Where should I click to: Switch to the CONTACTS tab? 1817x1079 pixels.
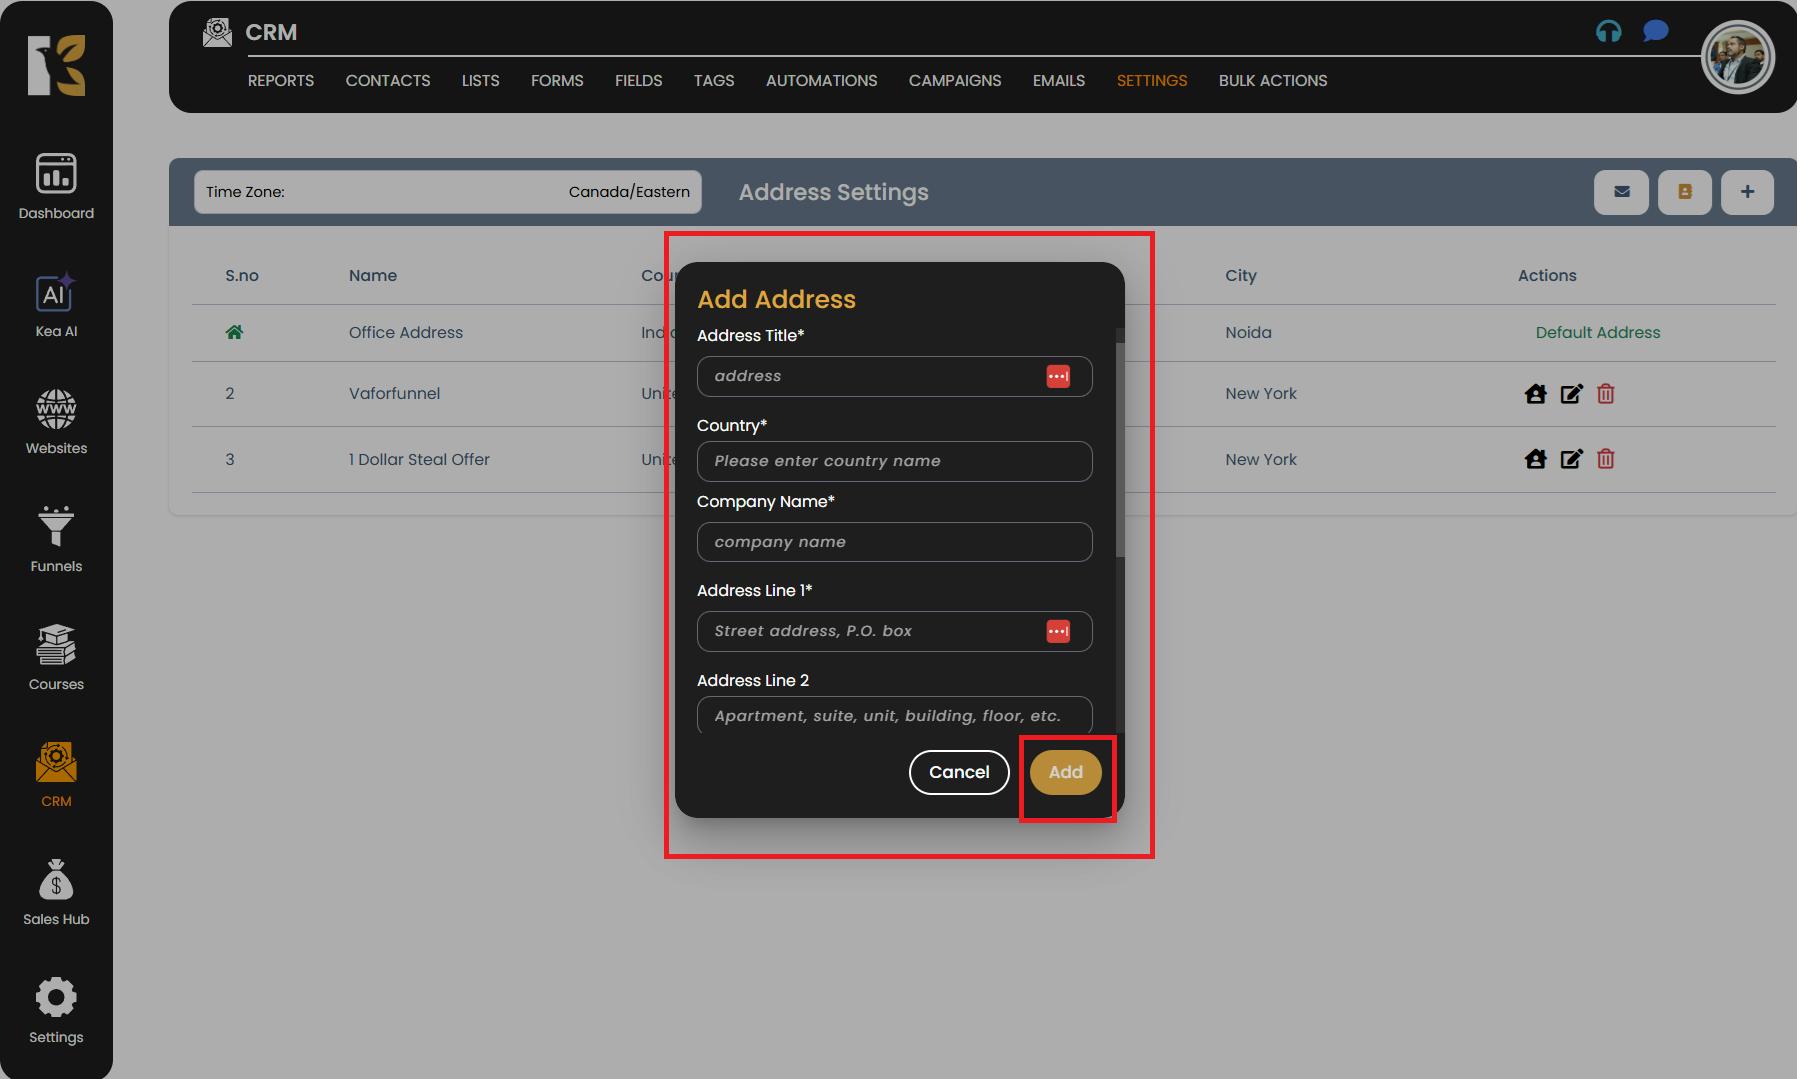click(387, 81)
